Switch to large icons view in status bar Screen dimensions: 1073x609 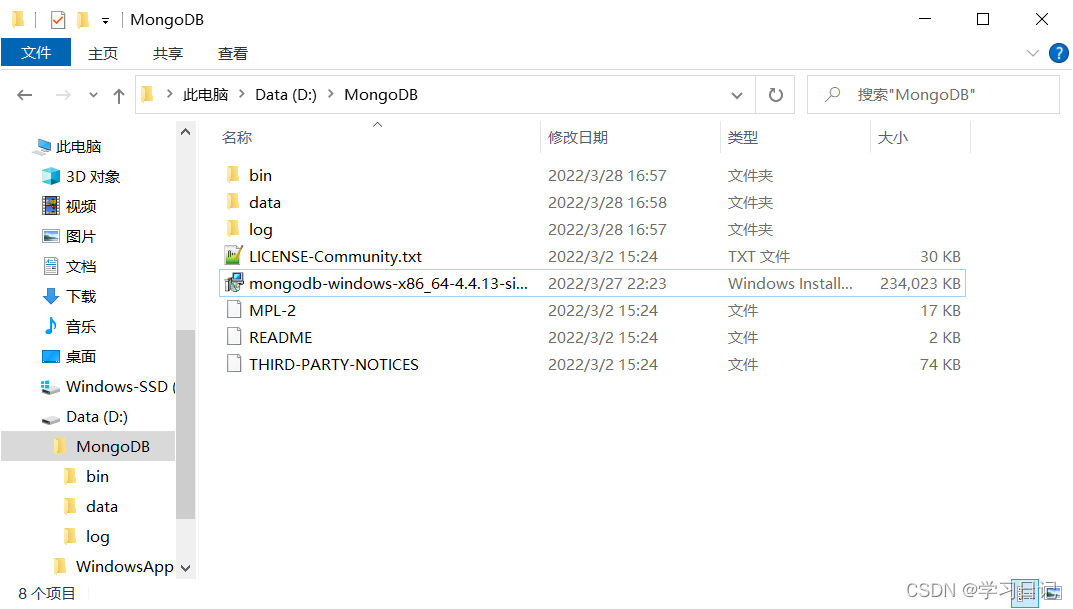coord(1051,593)
